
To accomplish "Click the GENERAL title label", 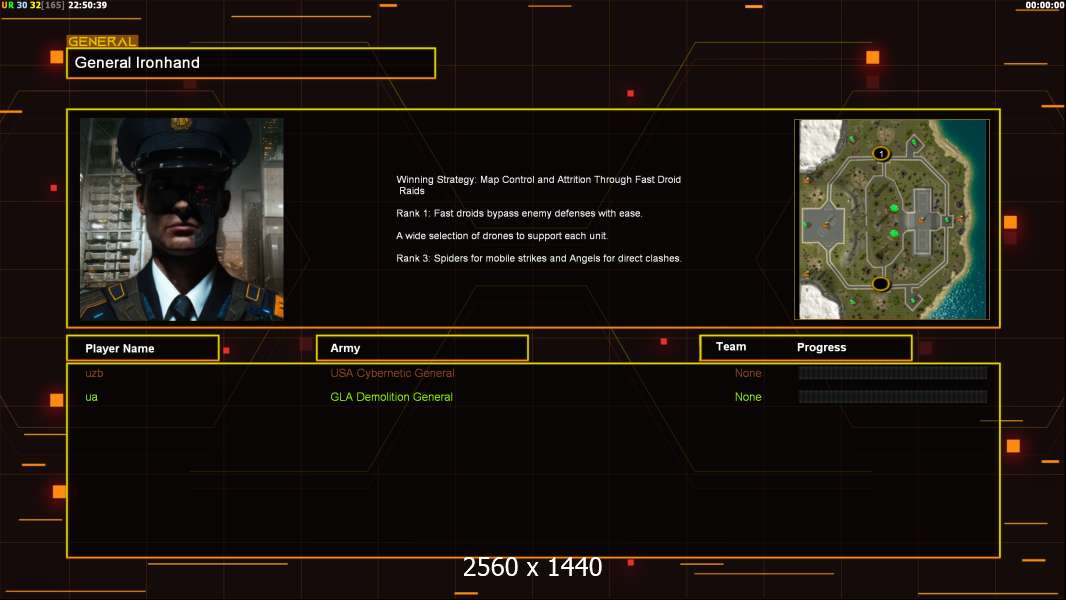I will pyautogui.click(x=102, y=41).
